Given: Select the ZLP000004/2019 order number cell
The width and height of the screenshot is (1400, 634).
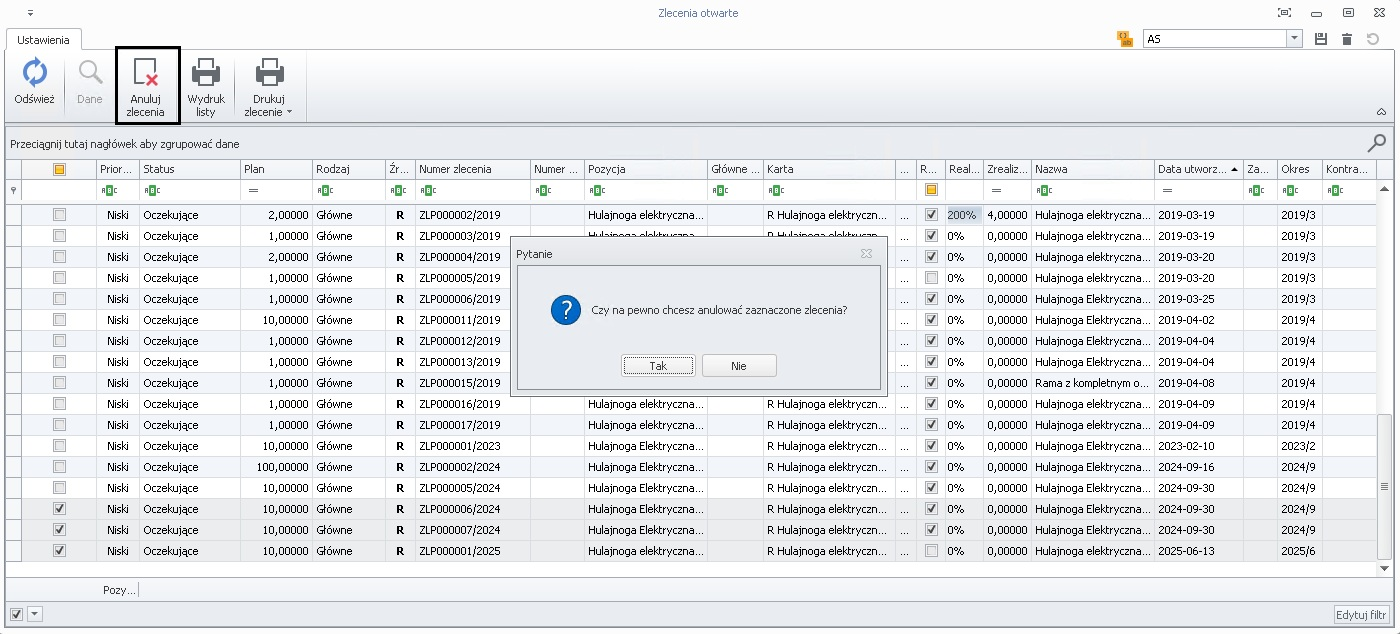Looking at the screenshot, I should tap(473, 257).
